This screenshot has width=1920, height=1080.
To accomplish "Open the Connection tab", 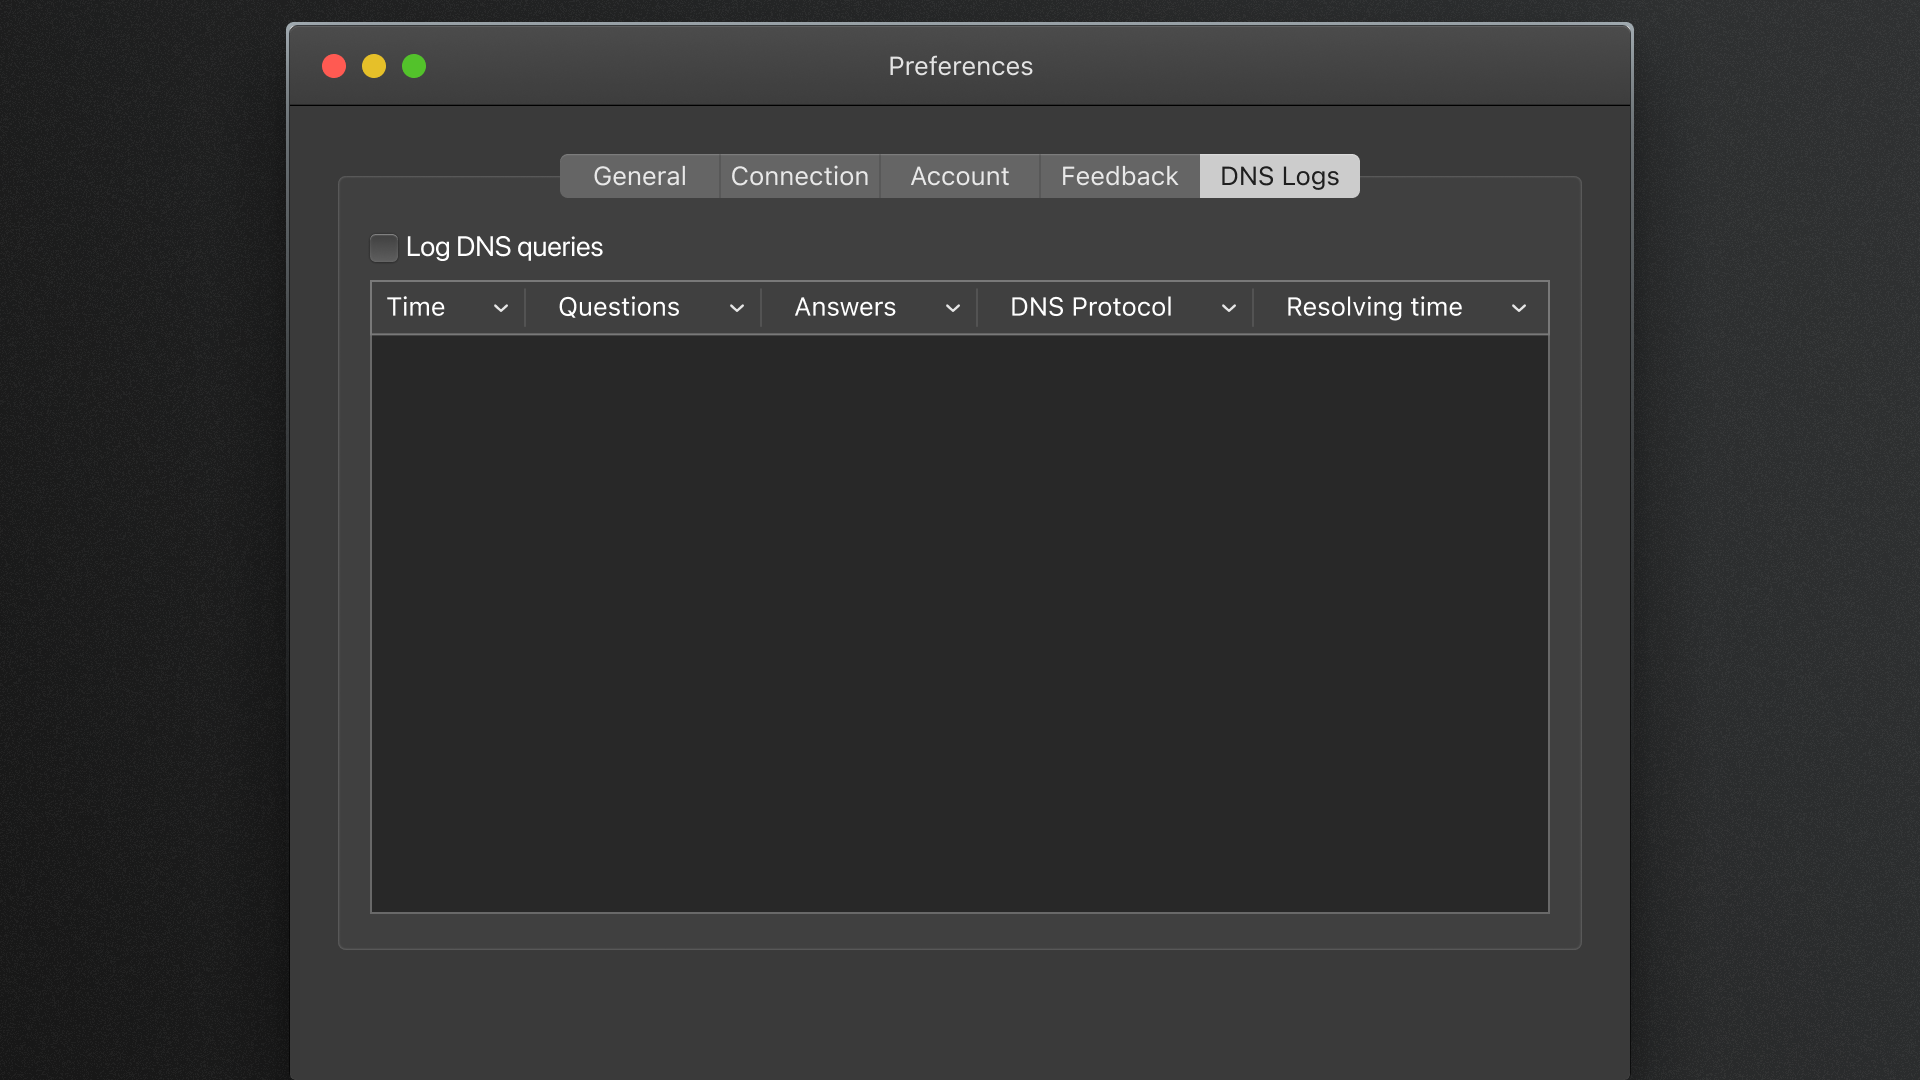I will coord(799,176).
